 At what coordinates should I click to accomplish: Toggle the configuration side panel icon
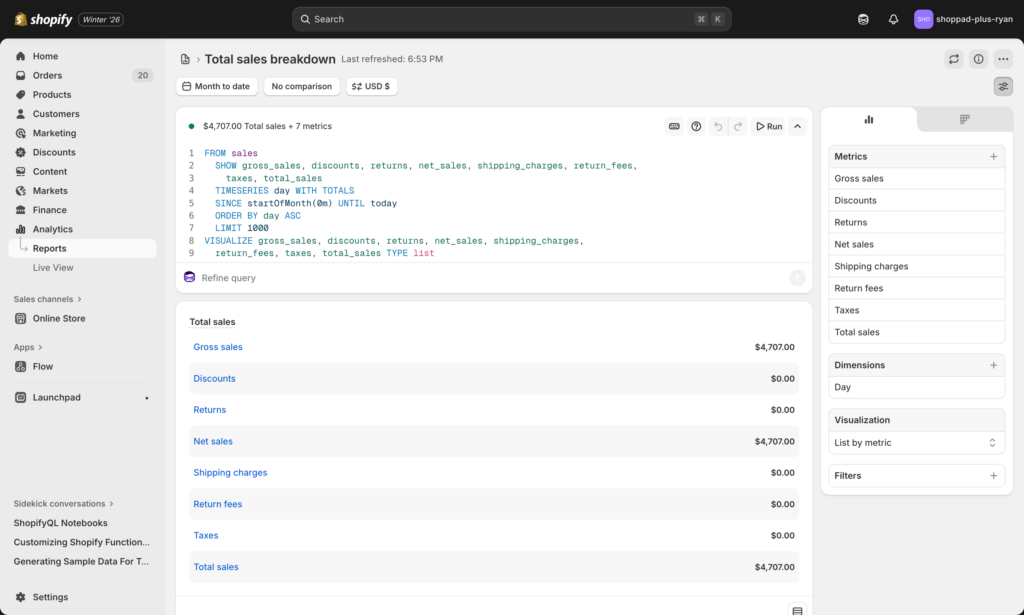(1004, 86)
